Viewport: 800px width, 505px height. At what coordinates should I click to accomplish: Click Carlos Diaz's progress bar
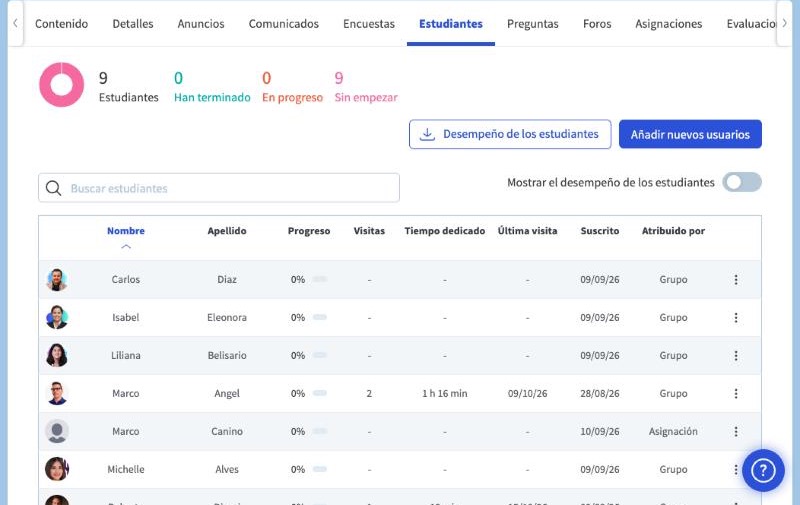click(320, 279)
